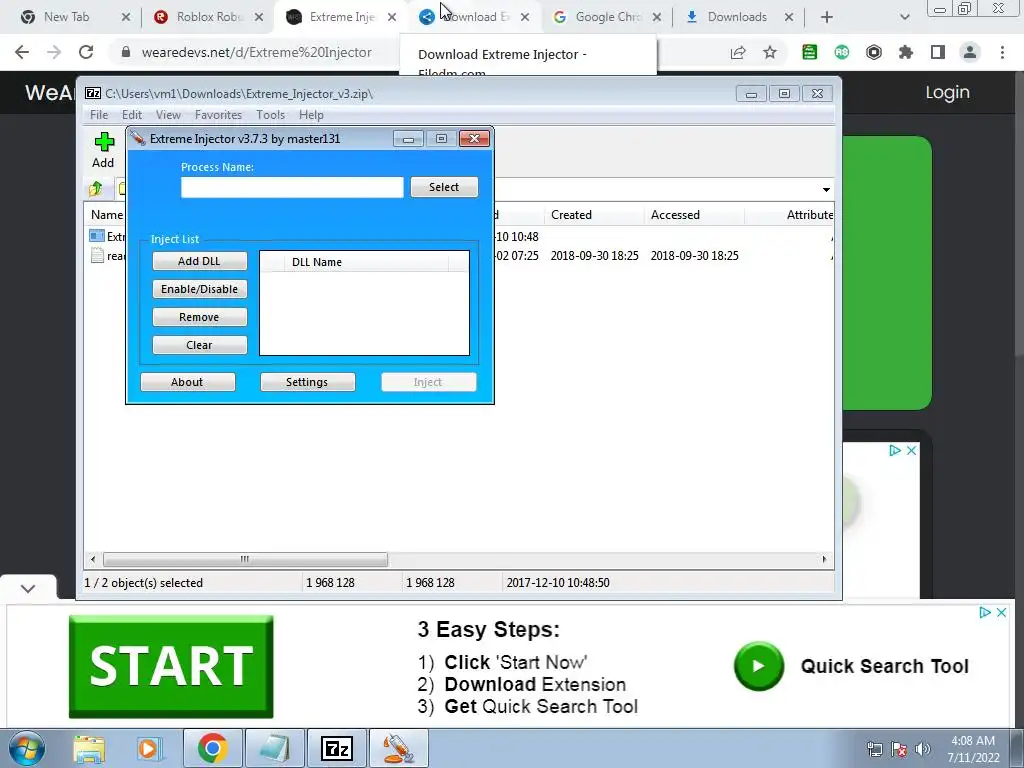The image size is (1024, 768).
Task: Click the Extreme Injector file icon in list
Action: 97,236
